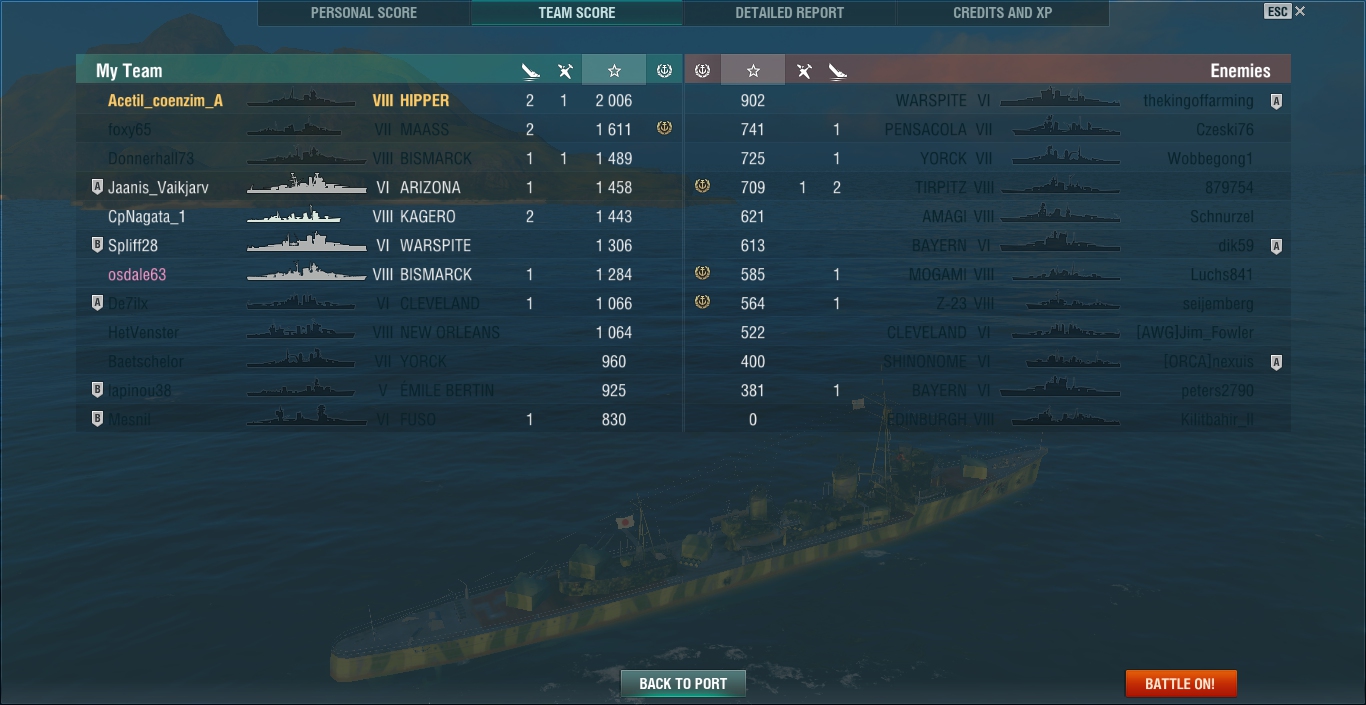Click Enemies achievements column icon
This screenshot has height=705, width=1366.
[x=702, y=70]
